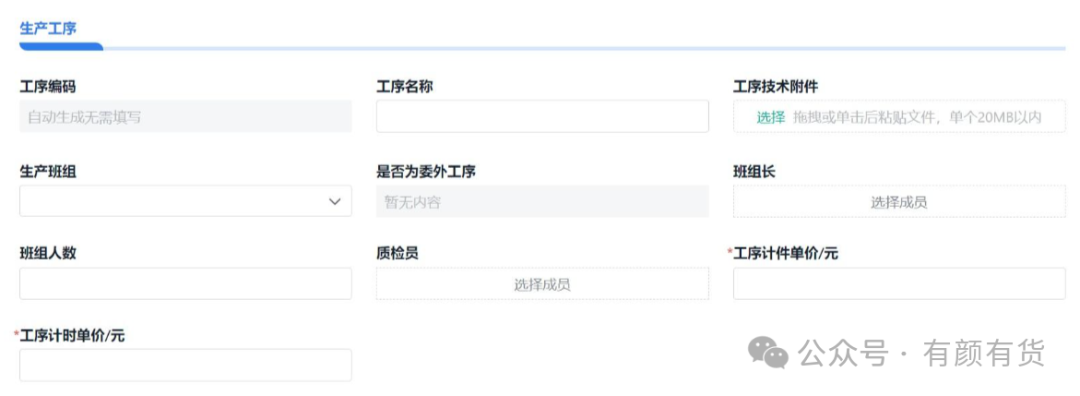Click the 班组长 field label
Viewport: 1080px width, 396px height.
click(754, 171)
